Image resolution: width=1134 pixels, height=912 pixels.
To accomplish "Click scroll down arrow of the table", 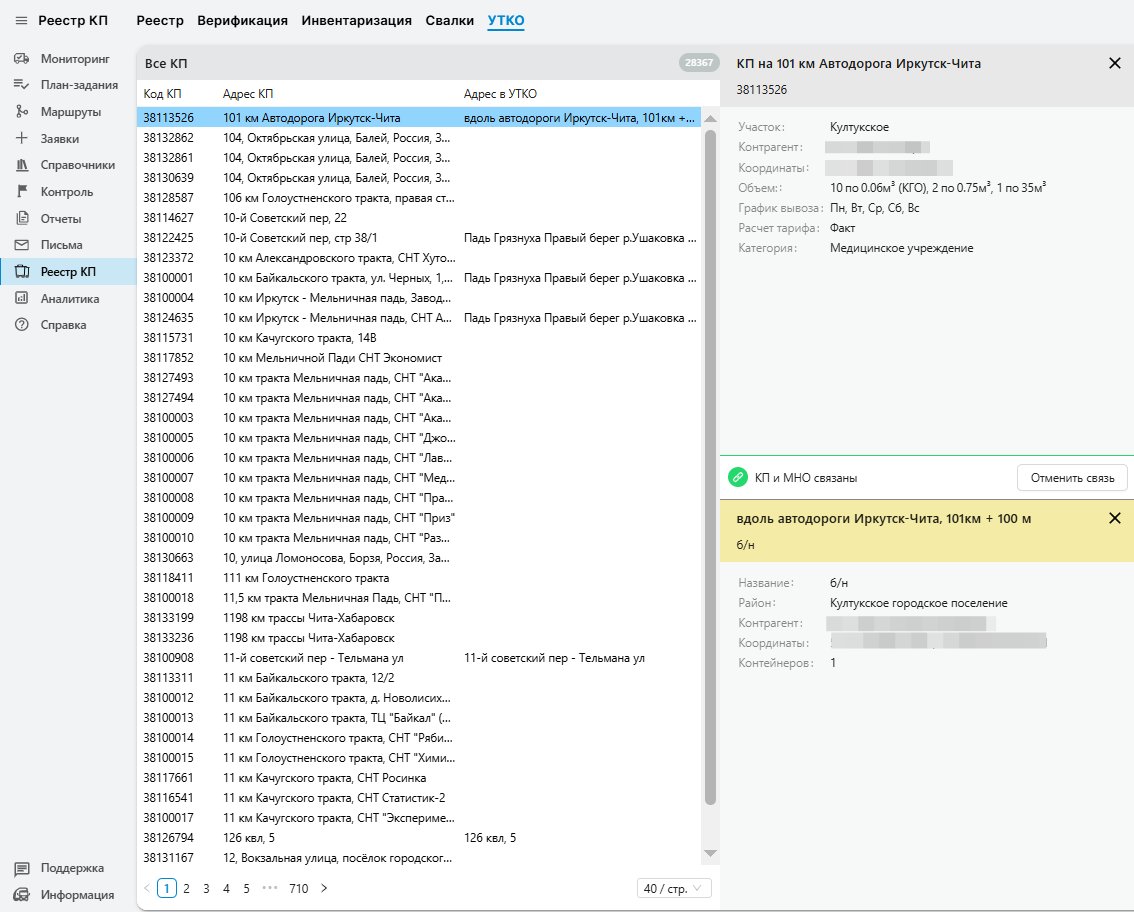I will tap(711, 853).
